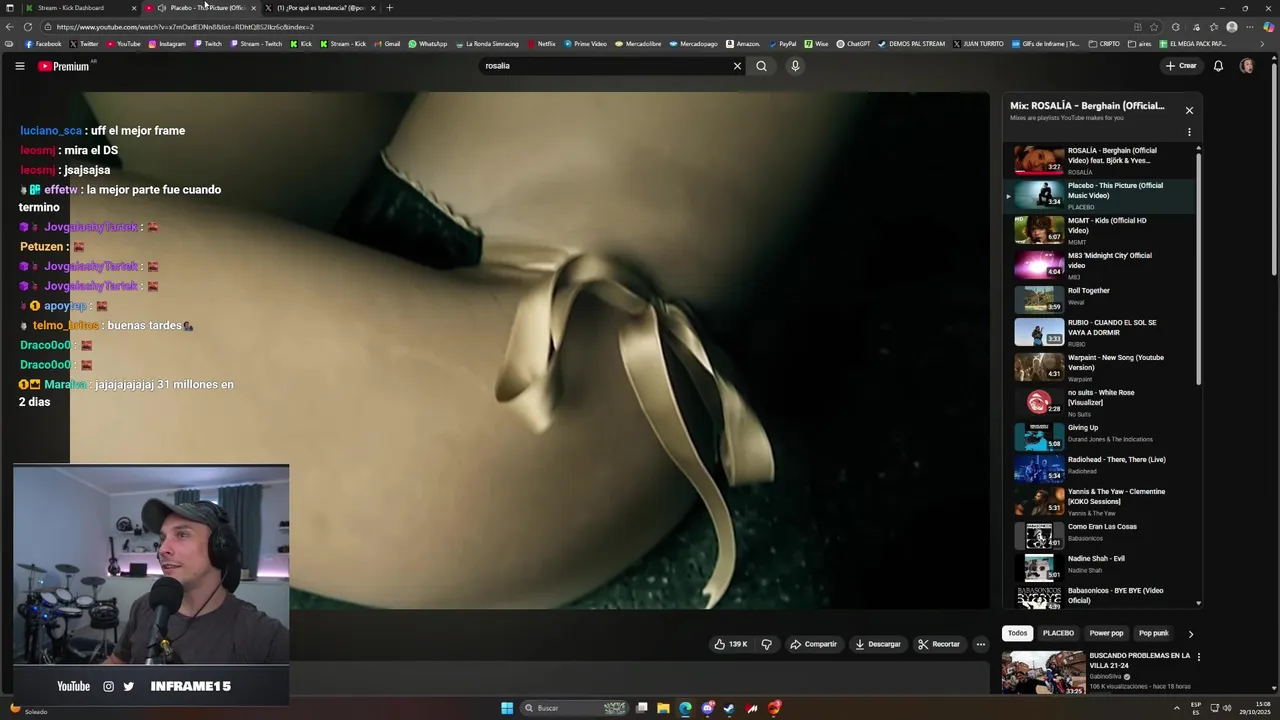Select the Pop punk filter chip
1280x720 pixels.
tap(1153, 633)
